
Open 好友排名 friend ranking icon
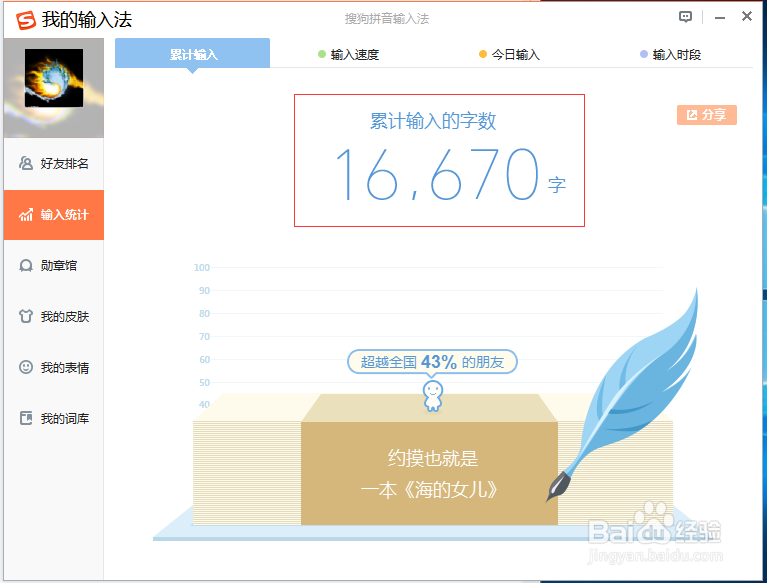(x=25, y=163)
